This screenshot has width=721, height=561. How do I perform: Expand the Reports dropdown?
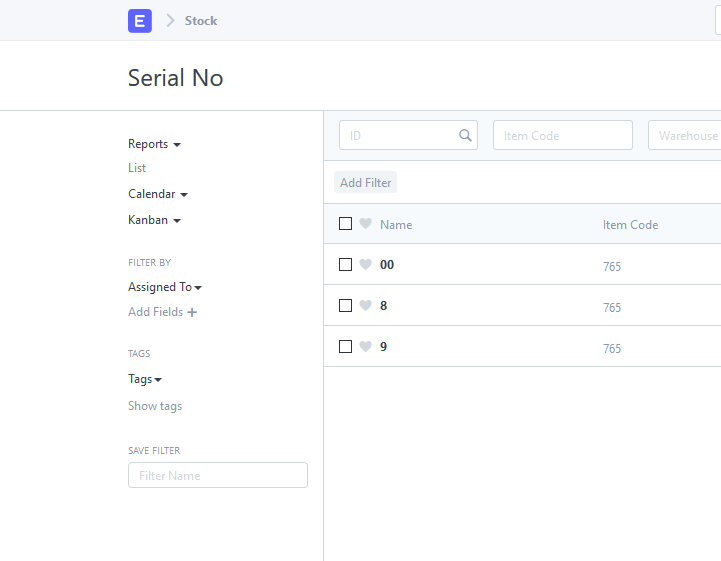coord(154,144)
